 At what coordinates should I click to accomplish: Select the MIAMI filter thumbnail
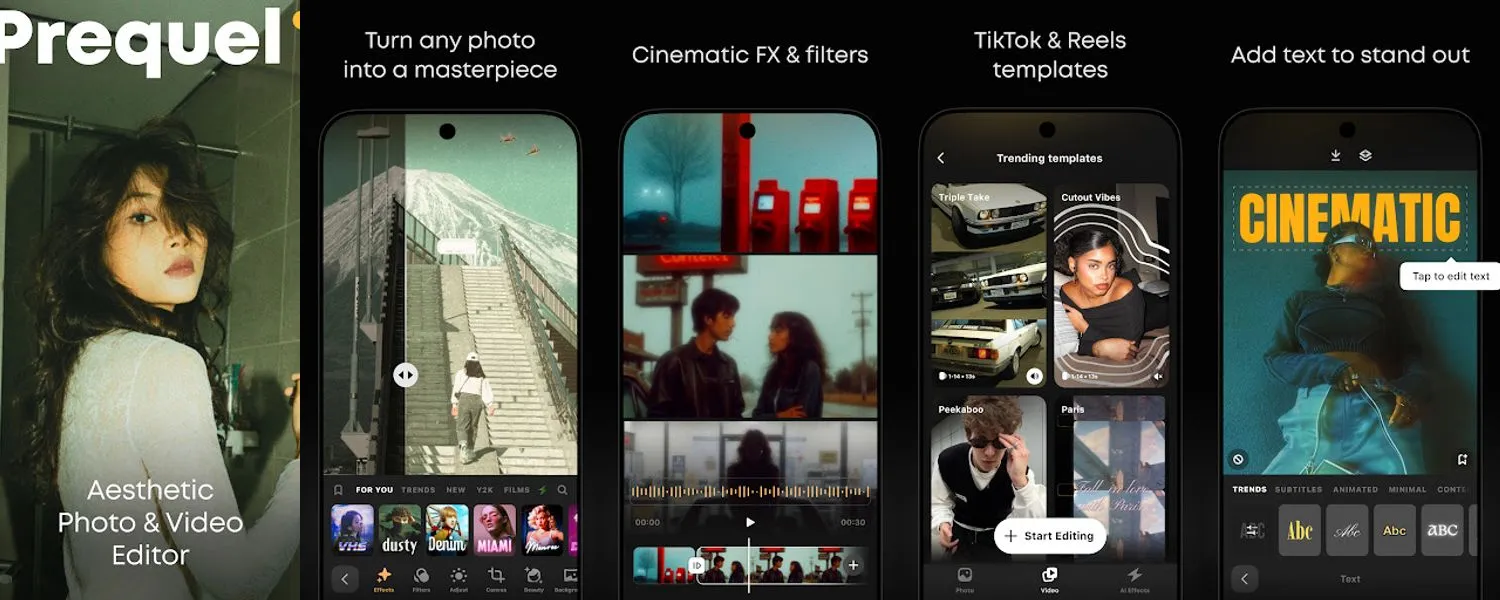(494, 528)
